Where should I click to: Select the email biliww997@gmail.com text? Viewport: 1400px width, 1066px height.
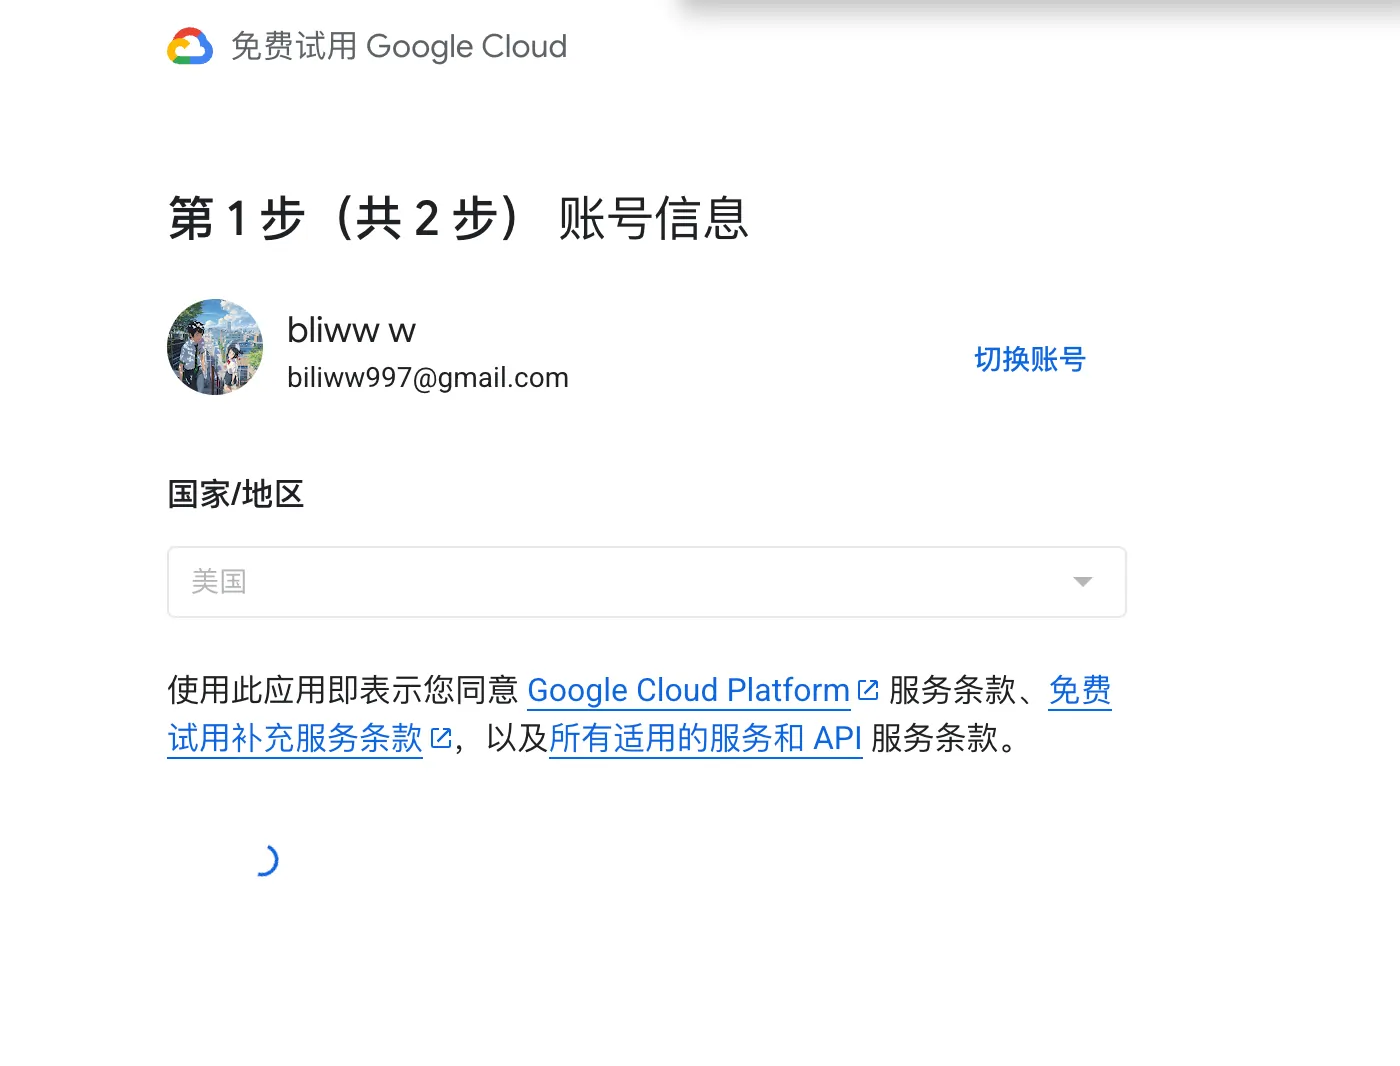[x=427, y=378]
